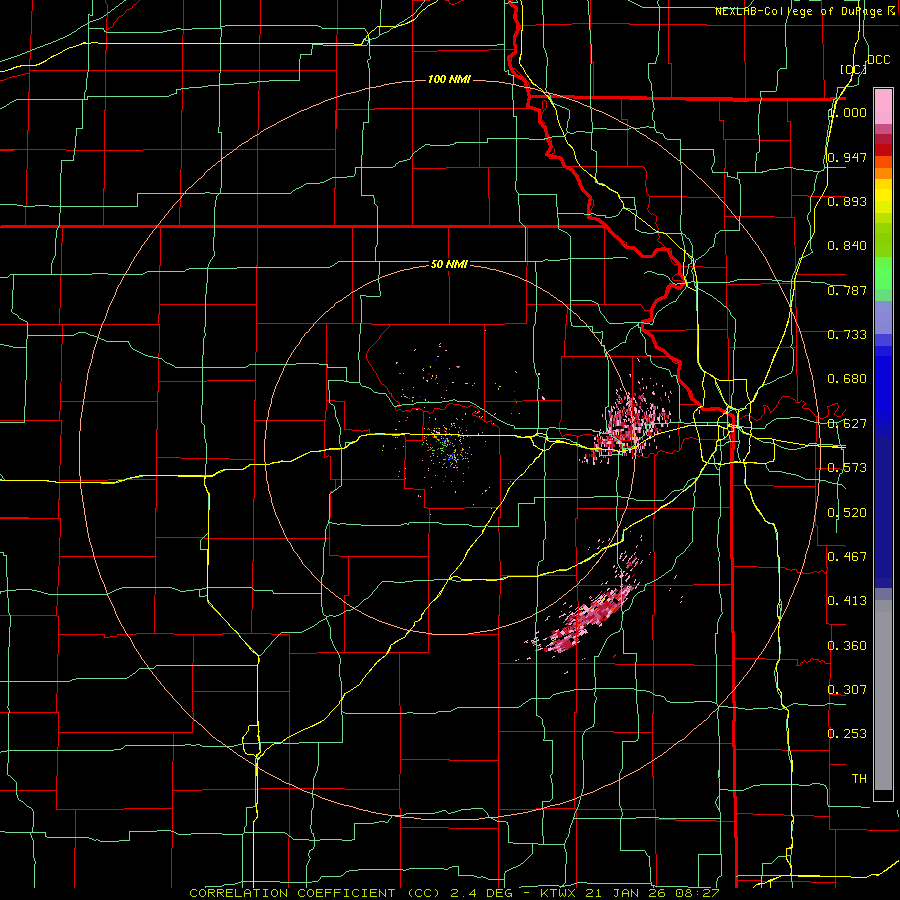The image size is (900, 900).
Task: Click the 0.840 scale value
Action: tap(847, 246)
